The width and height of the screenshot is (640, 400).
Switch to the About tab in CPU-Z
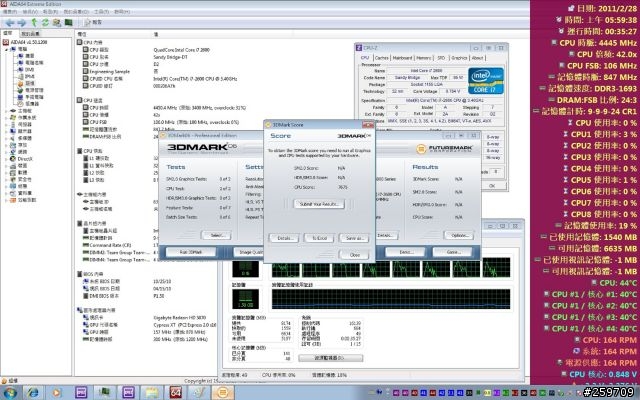(478, 58)
